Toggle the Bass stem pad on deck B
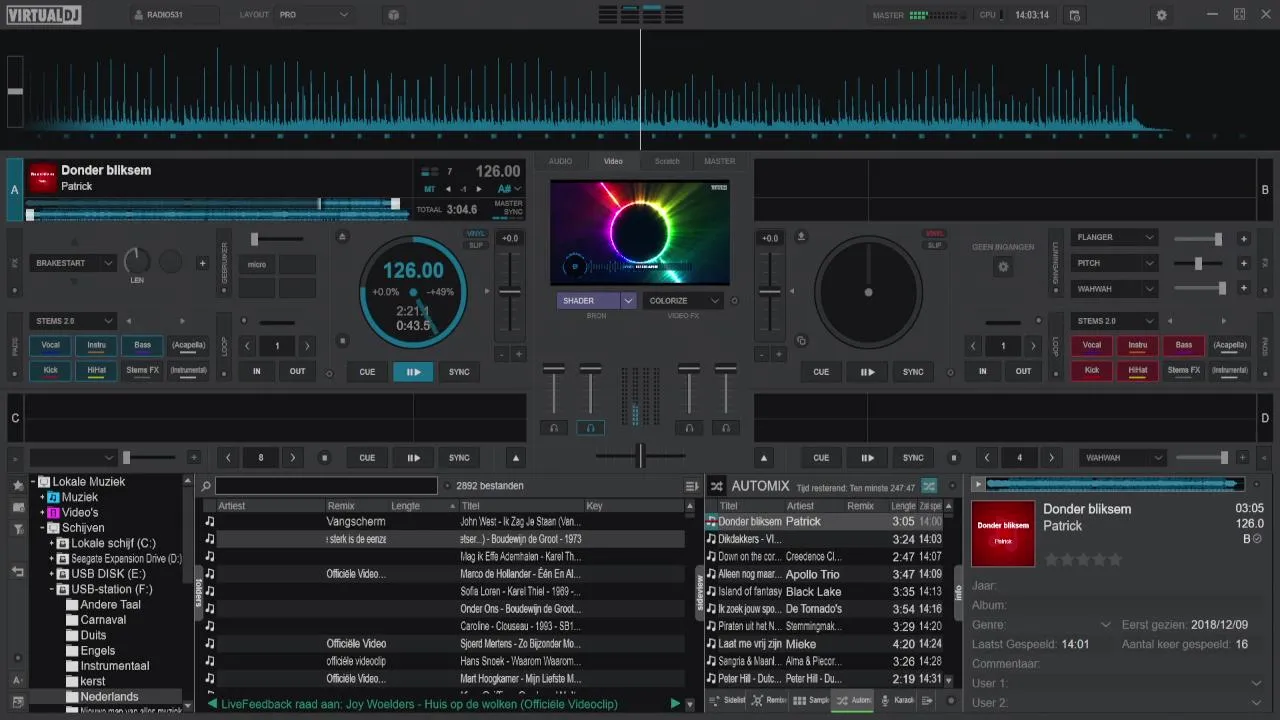Viewport: 1280px width, 720px height. coord(1184,345)
